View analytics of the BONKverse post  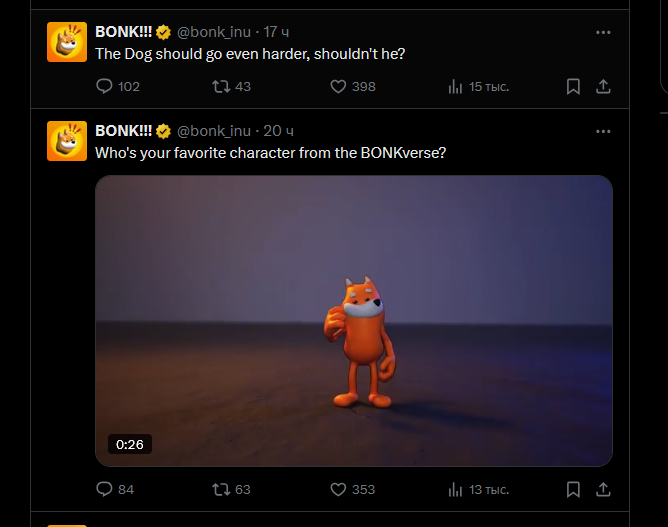pyautogui.click(x=456, y=489)
